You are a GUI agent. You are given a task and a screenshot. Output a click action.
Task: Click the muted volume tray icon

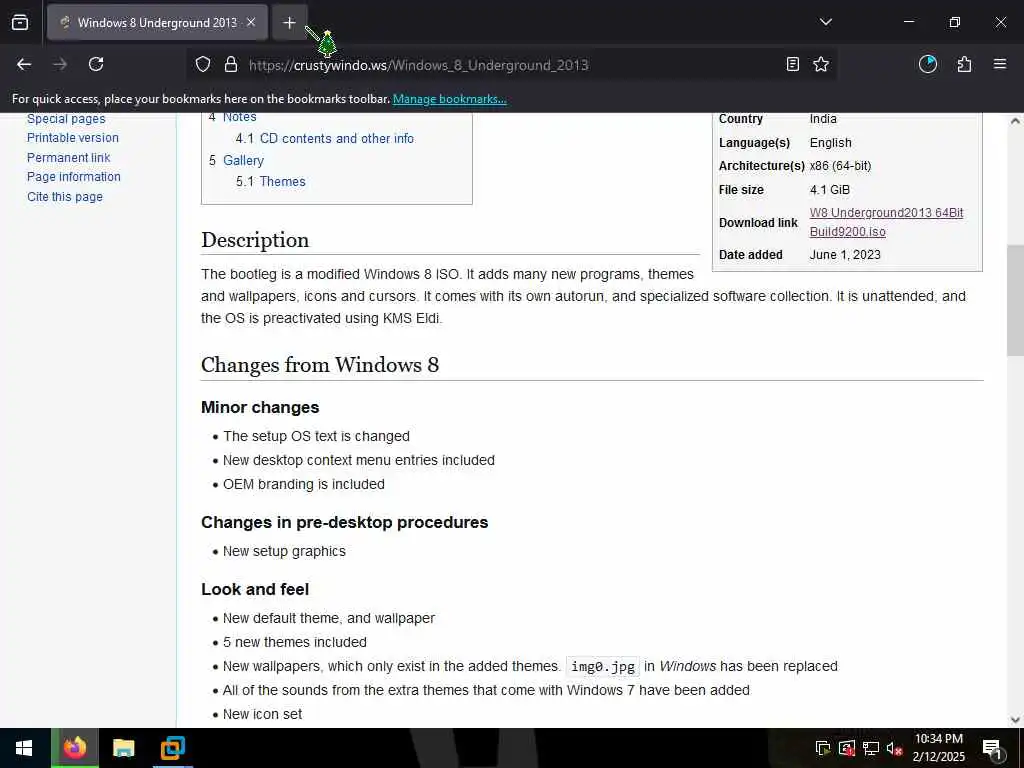point(894,748)
